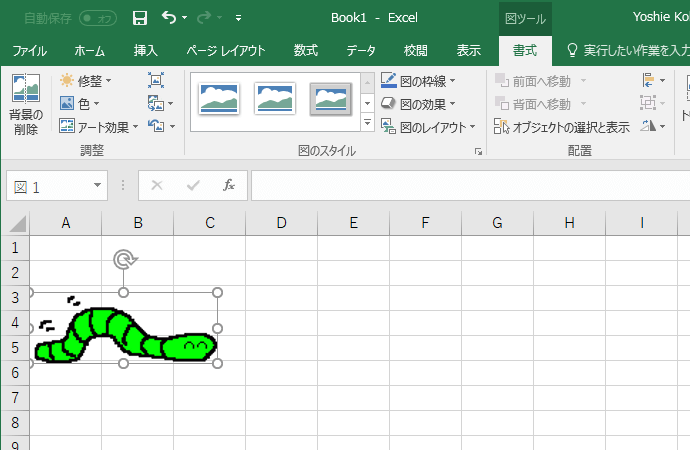Expand the 修整 corrections dropdown
The height and width of the screenshot is (450, 690).
point(85,80)
